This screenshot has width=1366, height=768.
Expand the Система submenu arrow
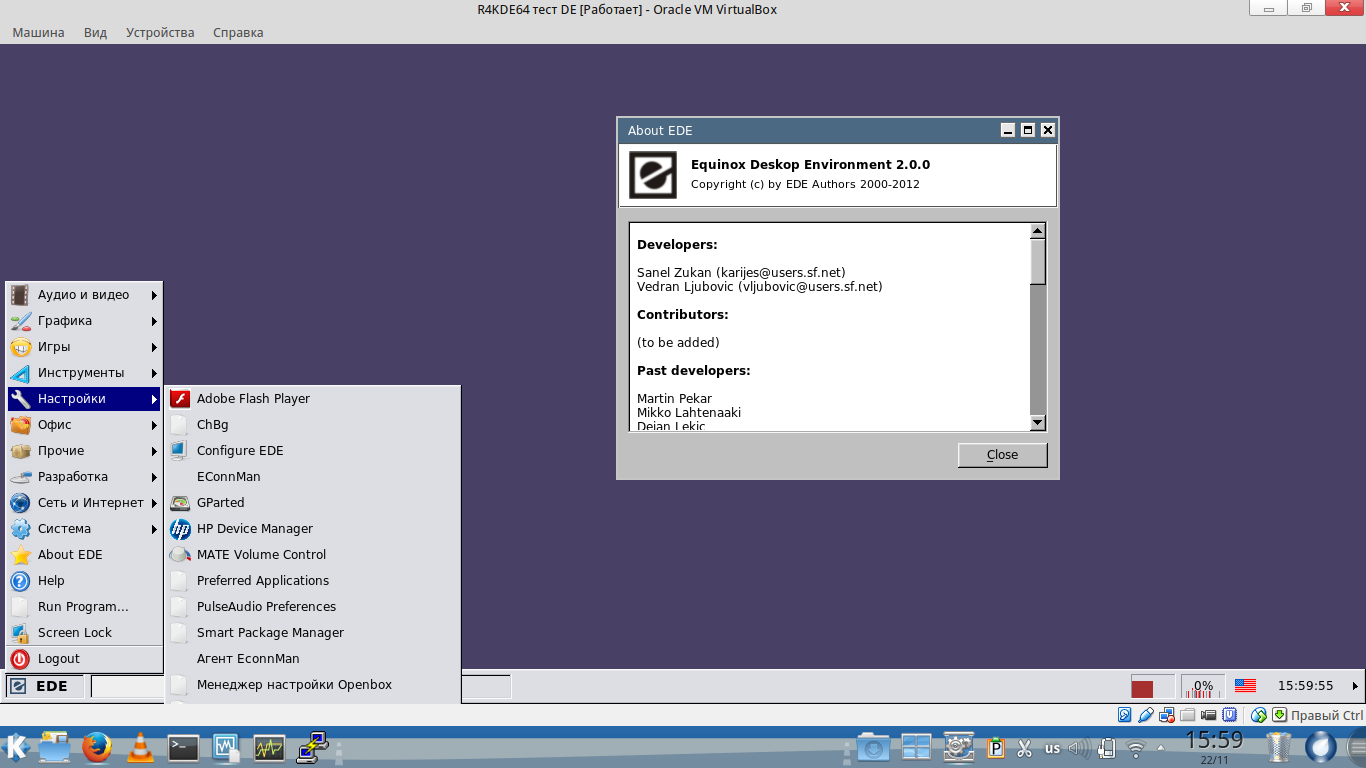click(x=154, y=529)
